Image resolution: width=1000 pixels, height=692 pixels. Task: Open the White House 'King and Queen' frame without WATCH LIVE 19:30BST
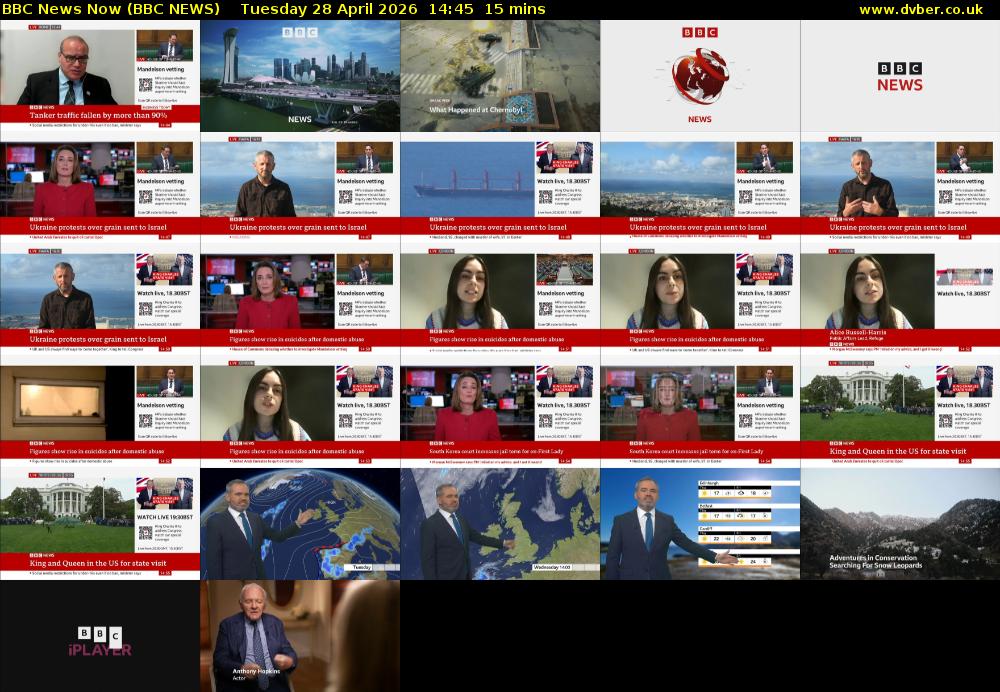coord(900,411)
